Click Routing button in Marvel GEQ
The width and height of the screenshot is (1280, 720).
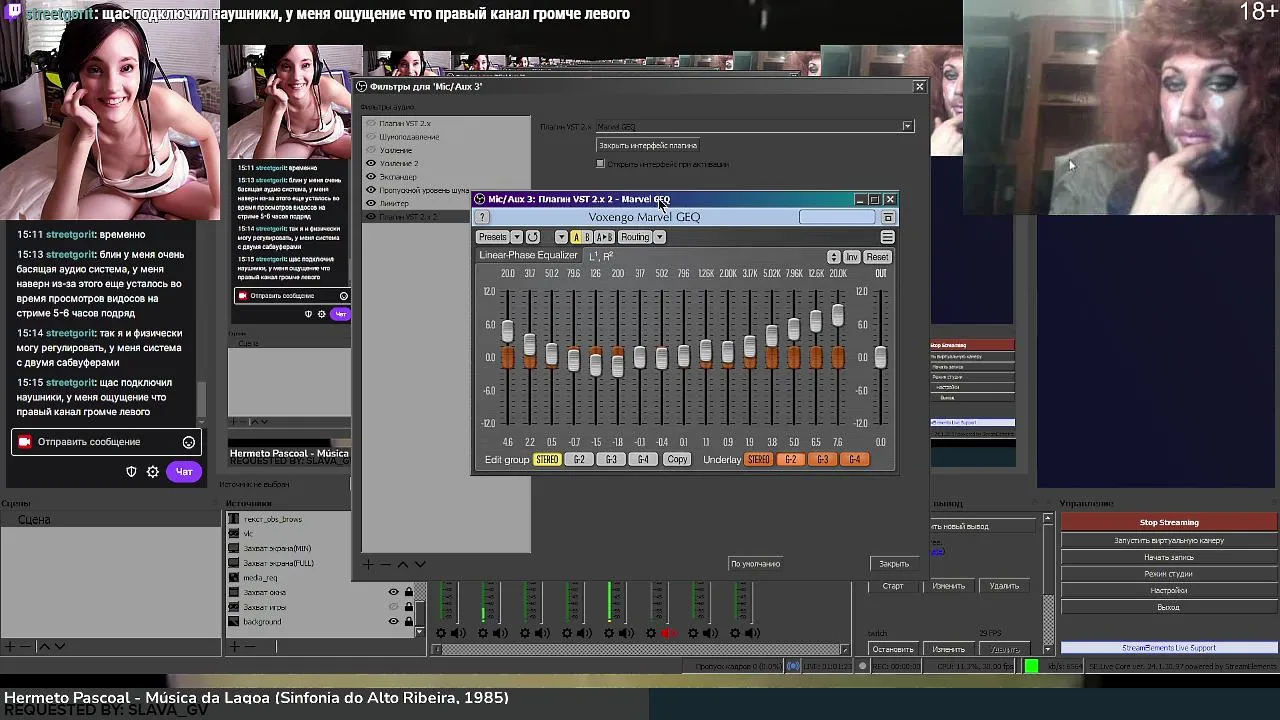coord(635,237)
